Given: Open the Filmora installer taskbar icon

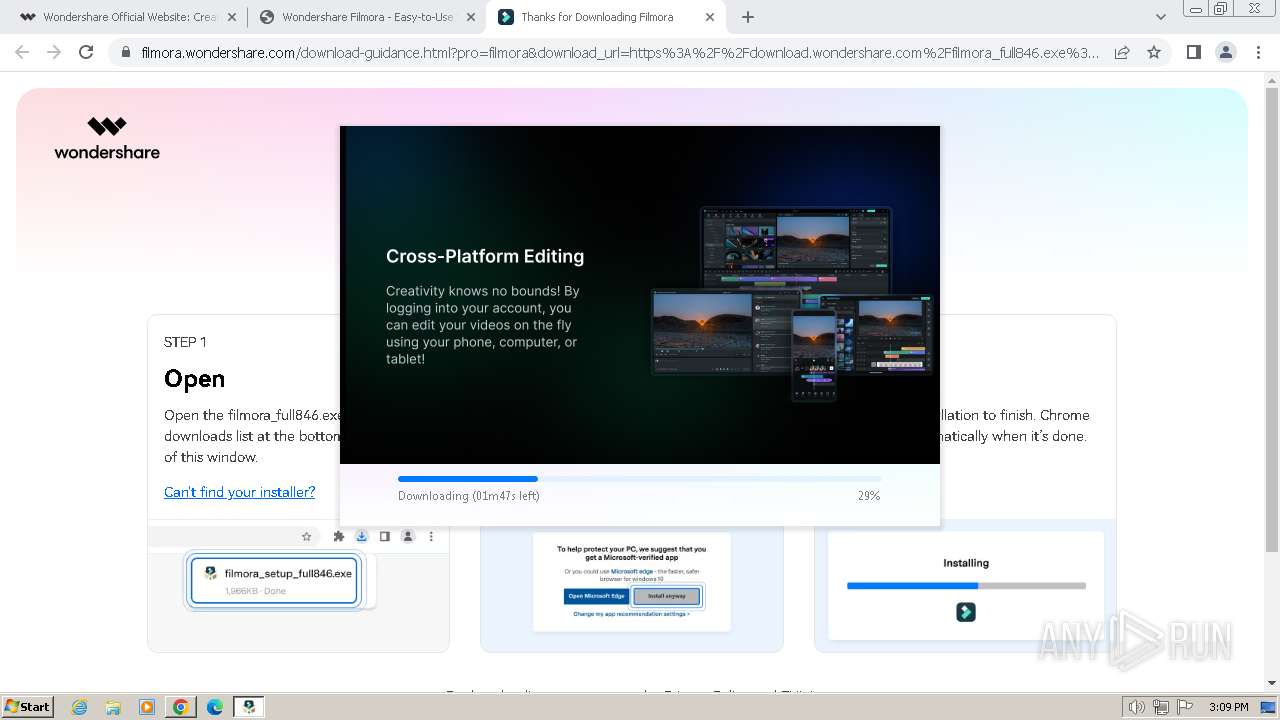Looking at the screenshot, I should 249,707.
